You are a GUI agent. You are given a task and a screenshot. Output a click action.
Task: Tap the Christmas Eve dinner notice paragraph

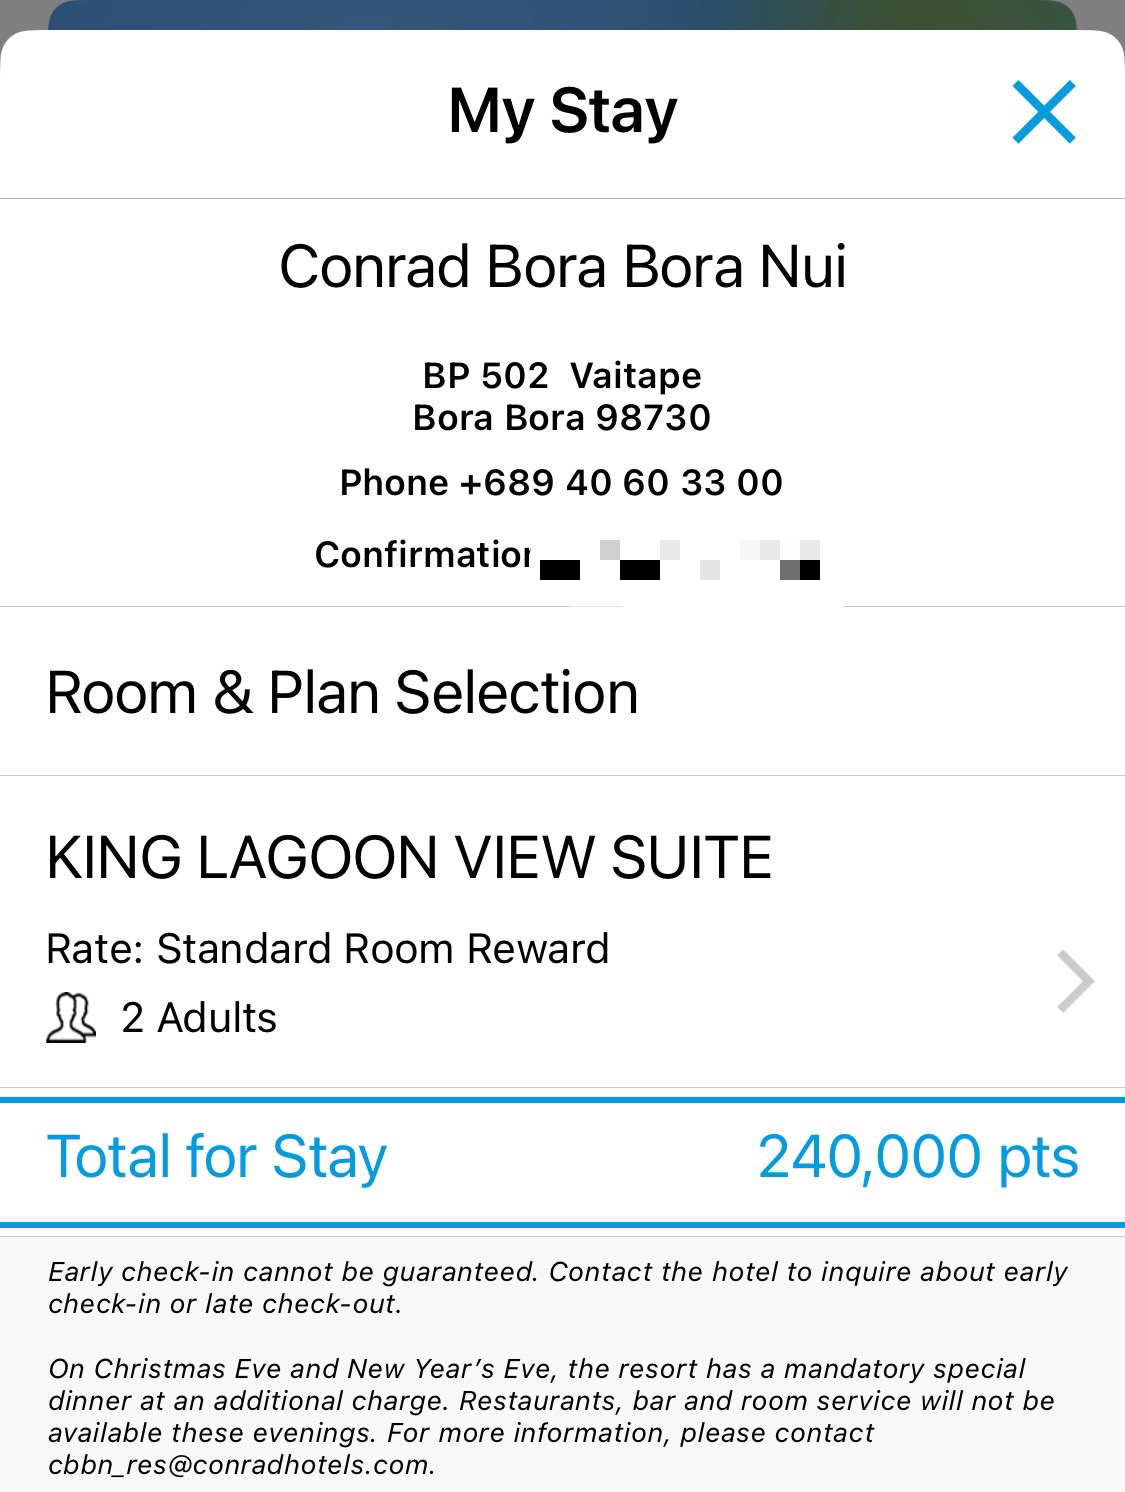(552, 1417)
